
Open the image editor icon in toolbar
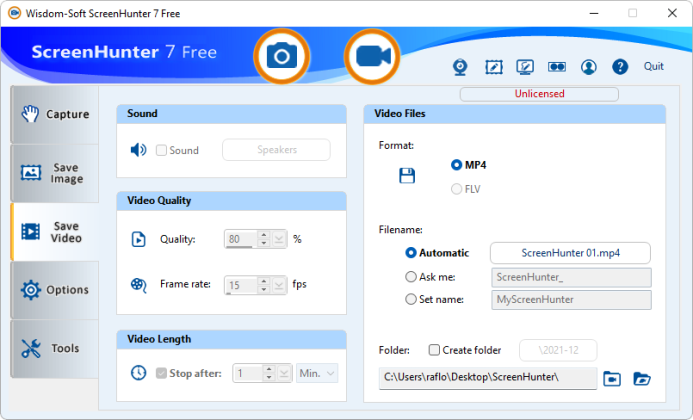point(494,67)
